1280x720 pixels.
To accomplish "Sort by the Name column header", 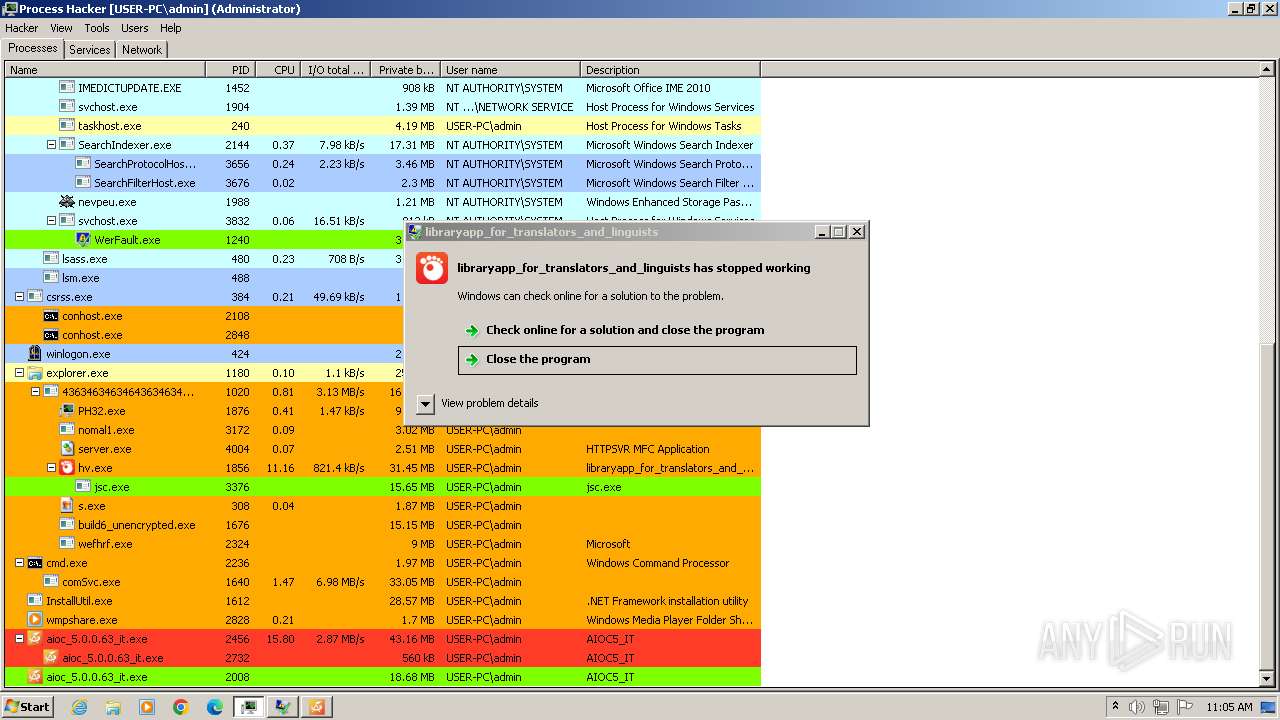I will (105, 70).
